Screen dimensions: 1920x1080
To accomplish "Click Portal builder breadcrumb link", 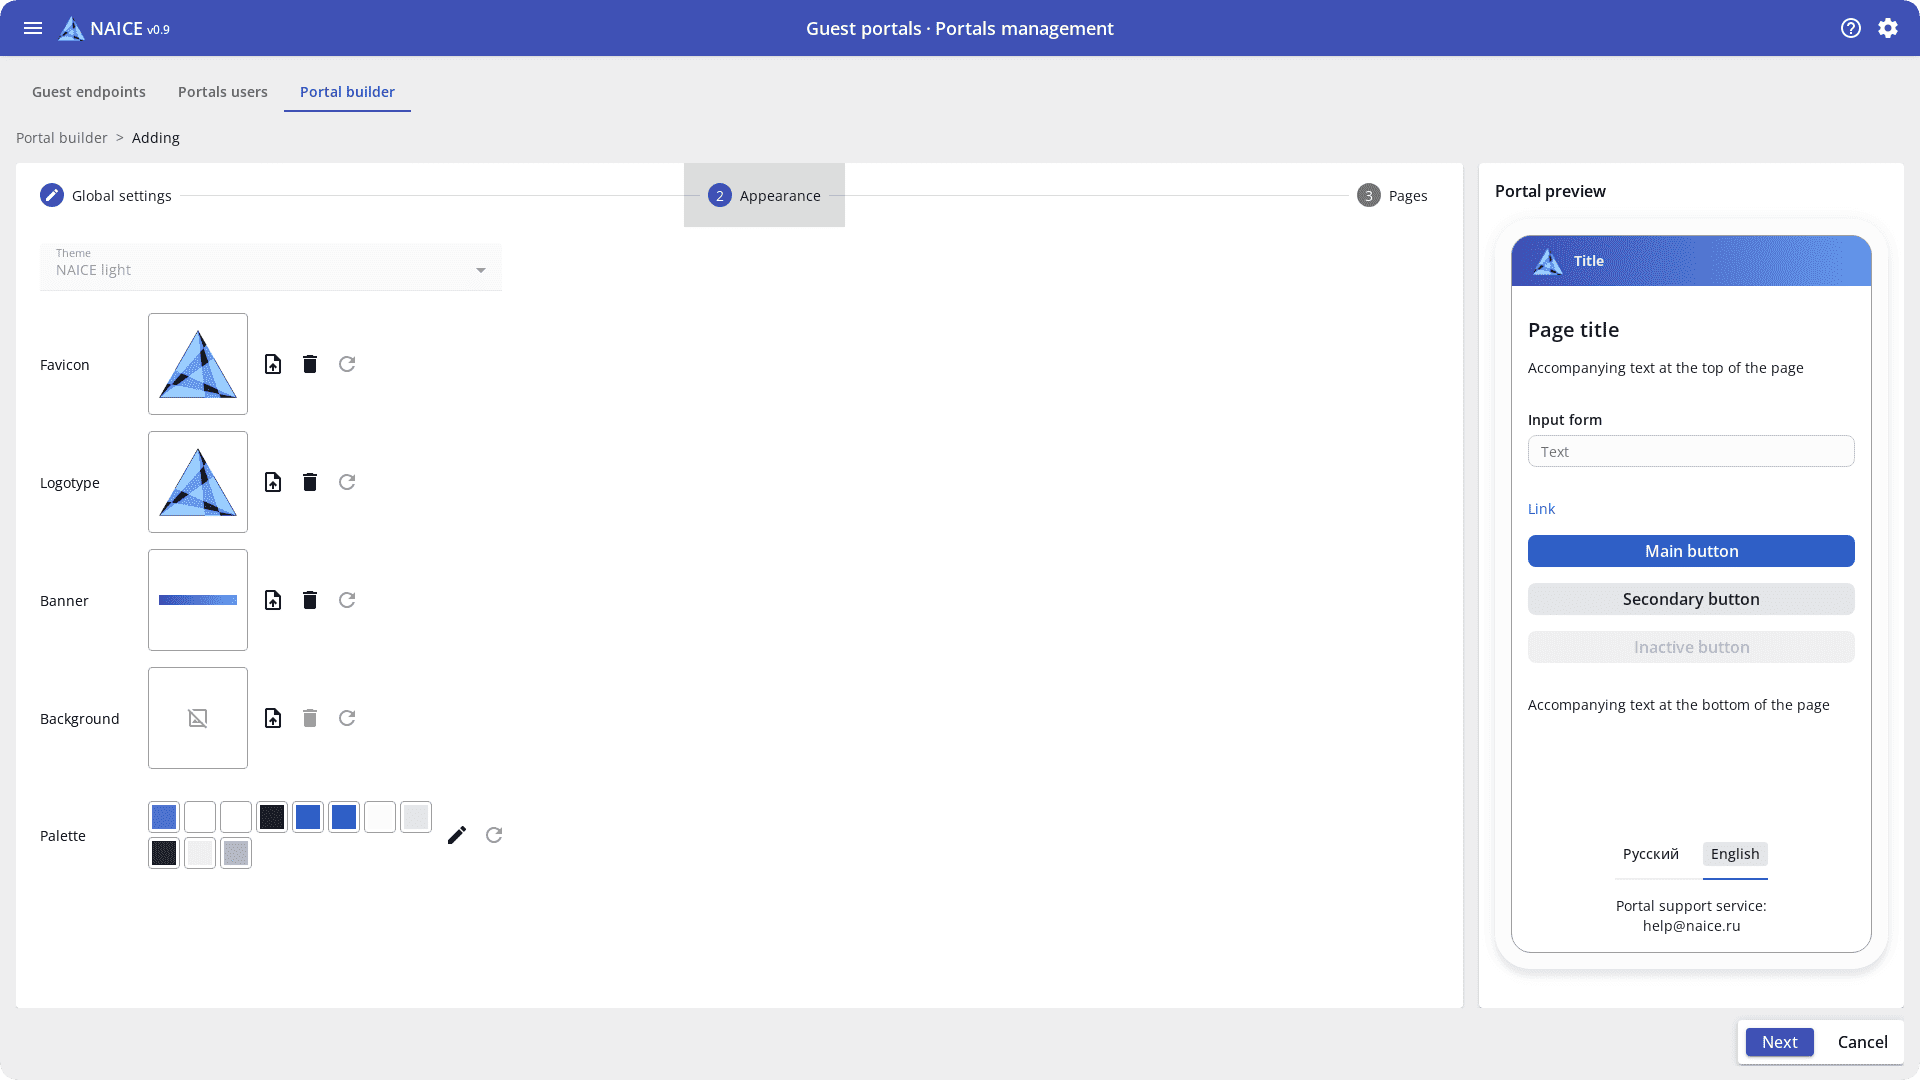I will pyautogui.click(x=62, y=138).
